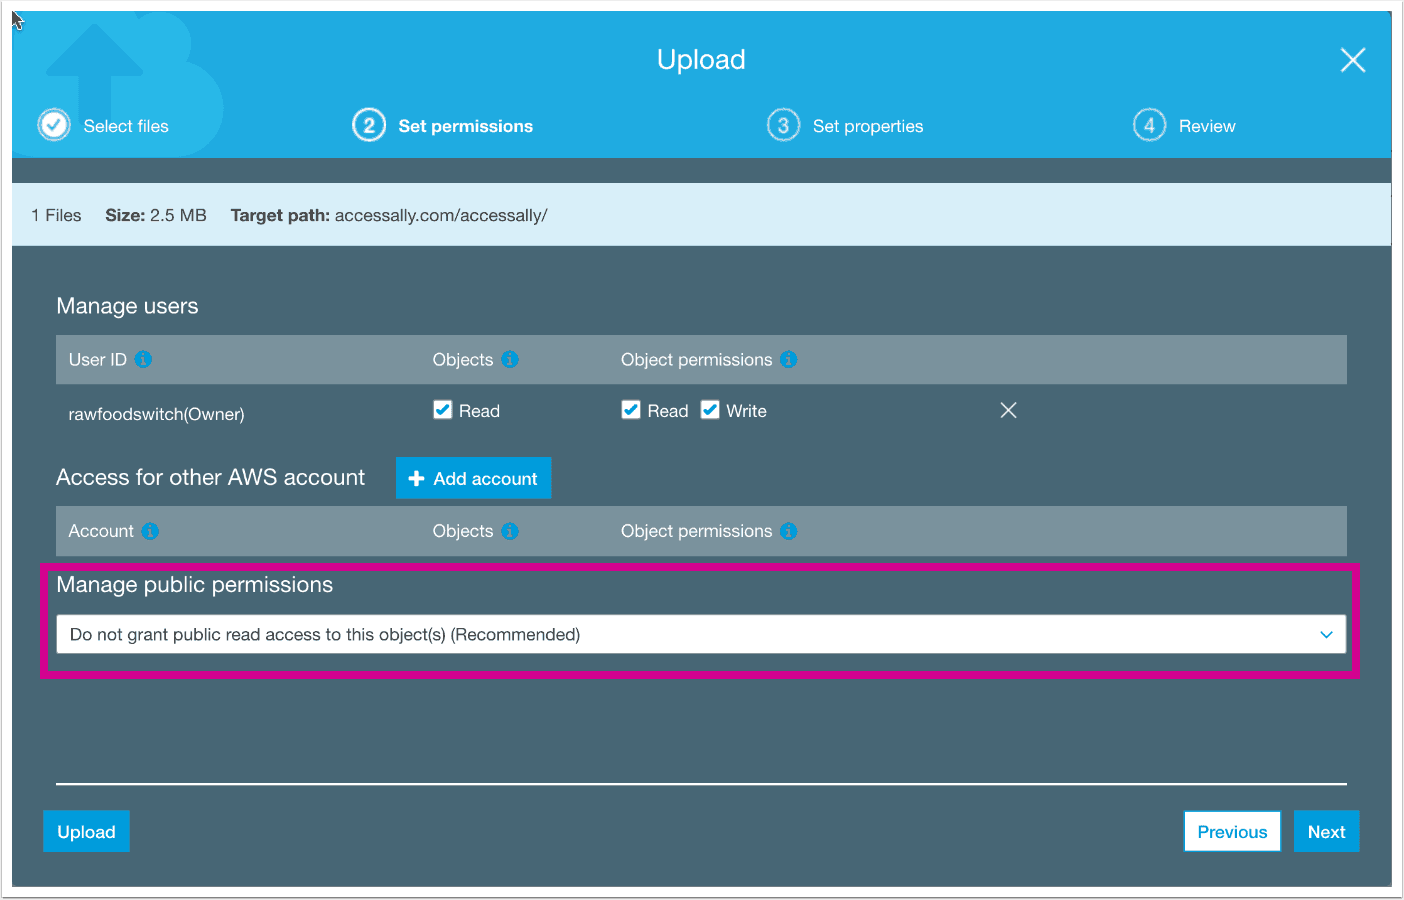The width and height of the screenshot is (1404, 900).
Task: Click info icon beside Object permissions in Manage users
Action: (789, 359)
